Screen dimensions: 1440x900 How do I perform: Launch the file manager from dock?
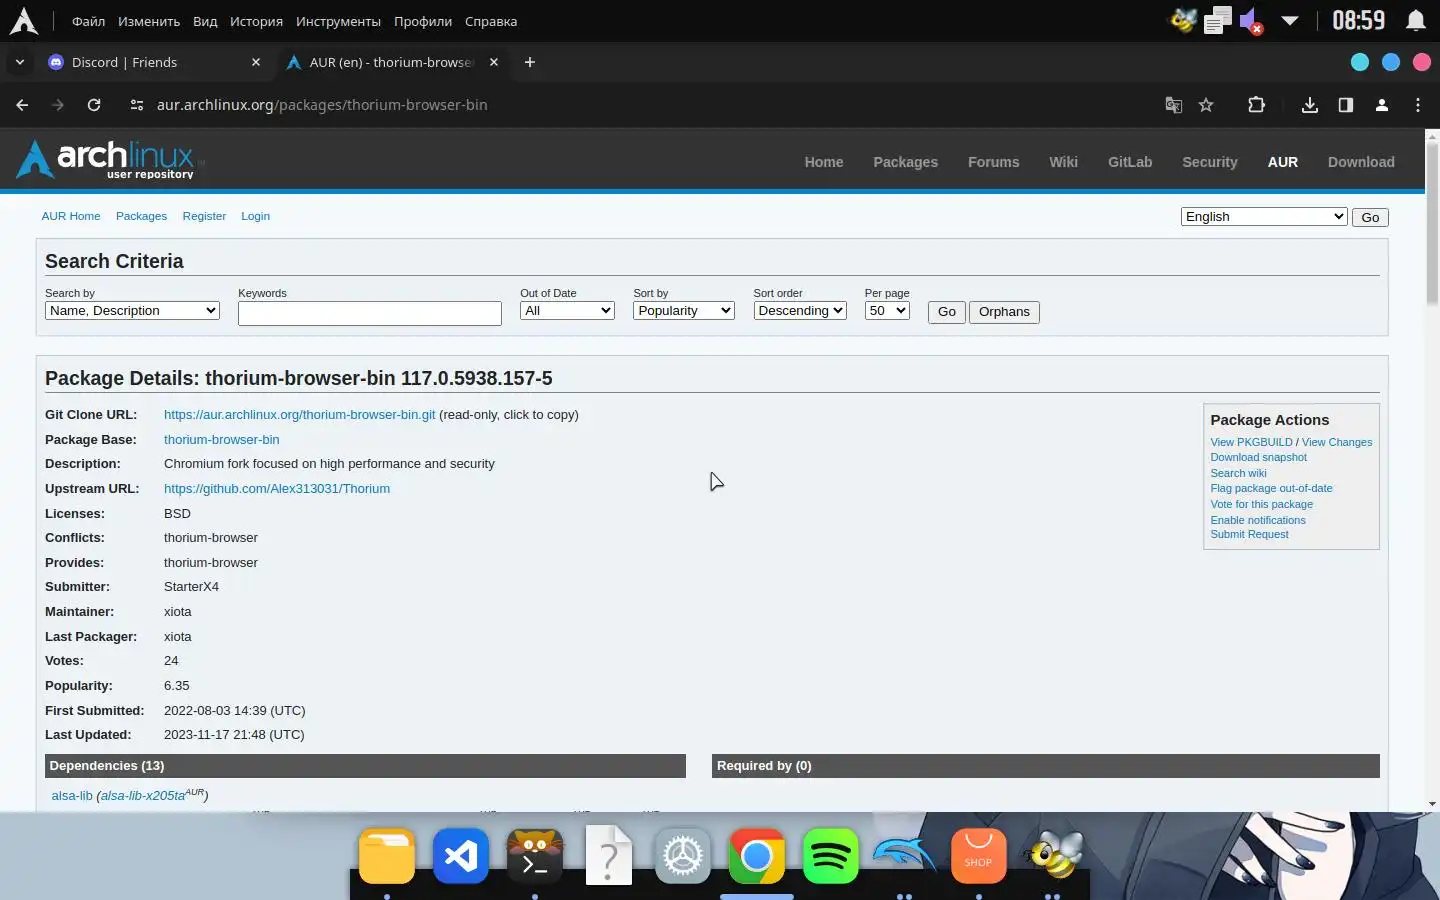pyautogui.click(x=386, y=856)
